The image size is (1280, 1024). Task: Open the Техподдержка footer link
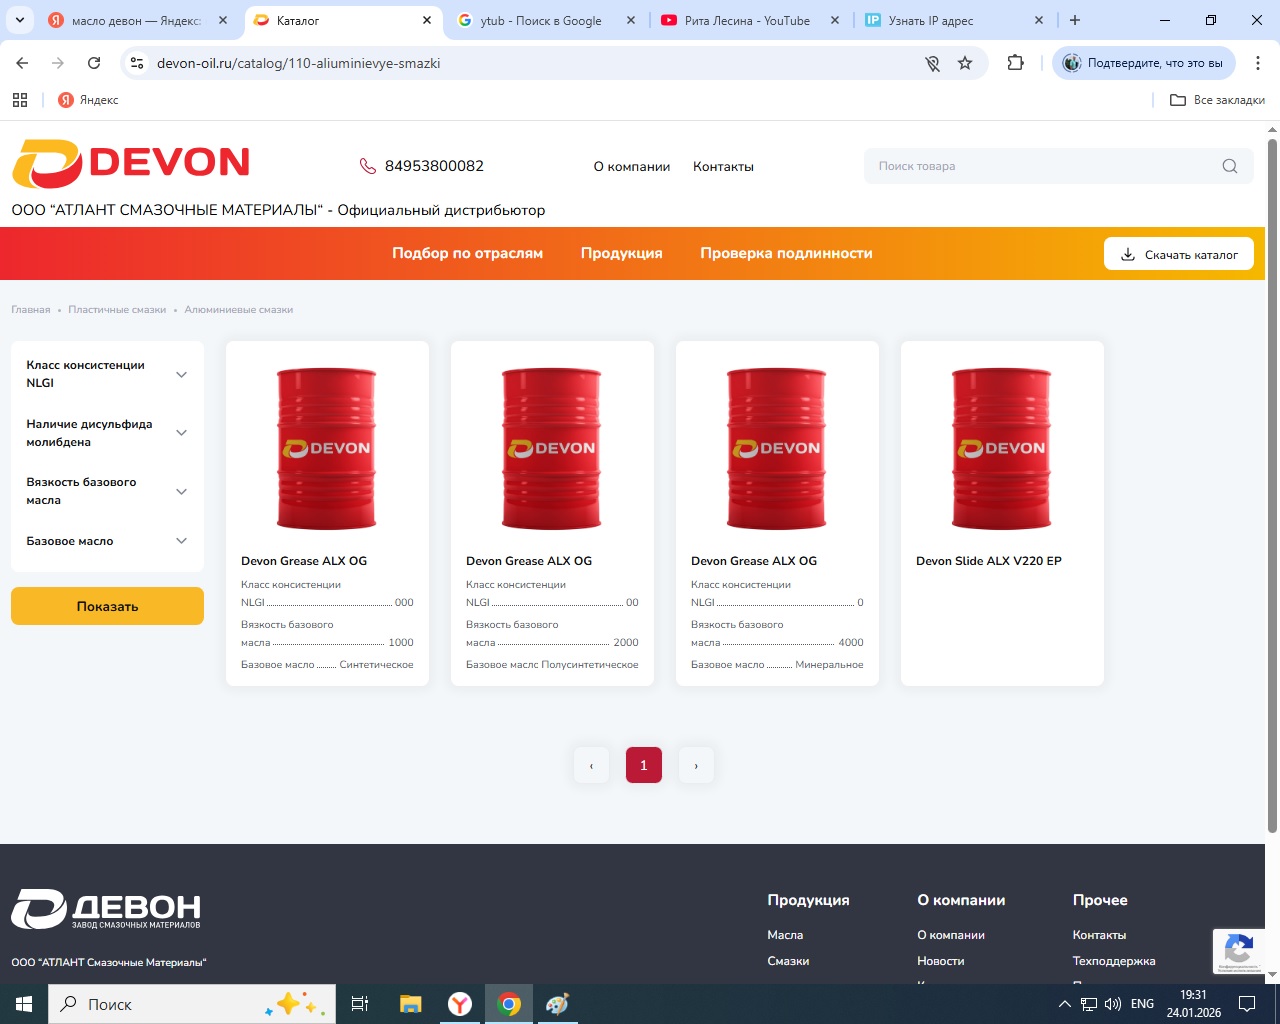(1114, 961)
